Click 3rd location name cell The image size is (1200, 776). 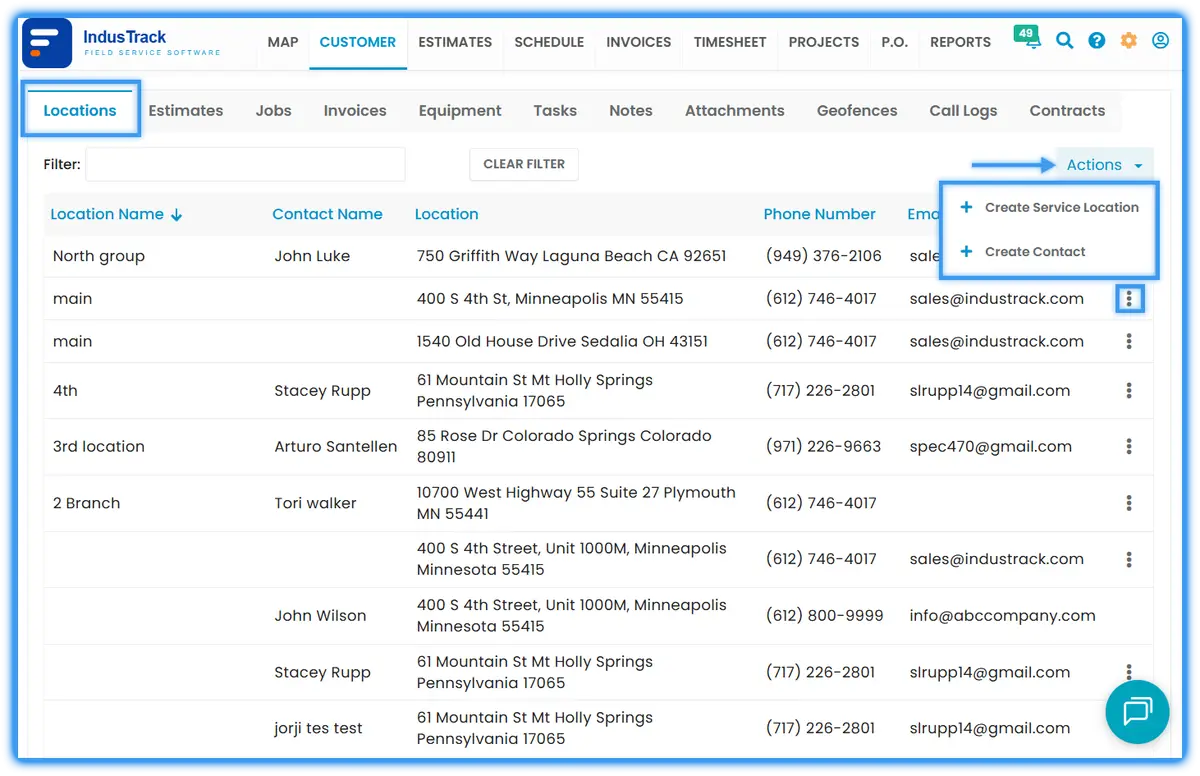coord(99,446)
